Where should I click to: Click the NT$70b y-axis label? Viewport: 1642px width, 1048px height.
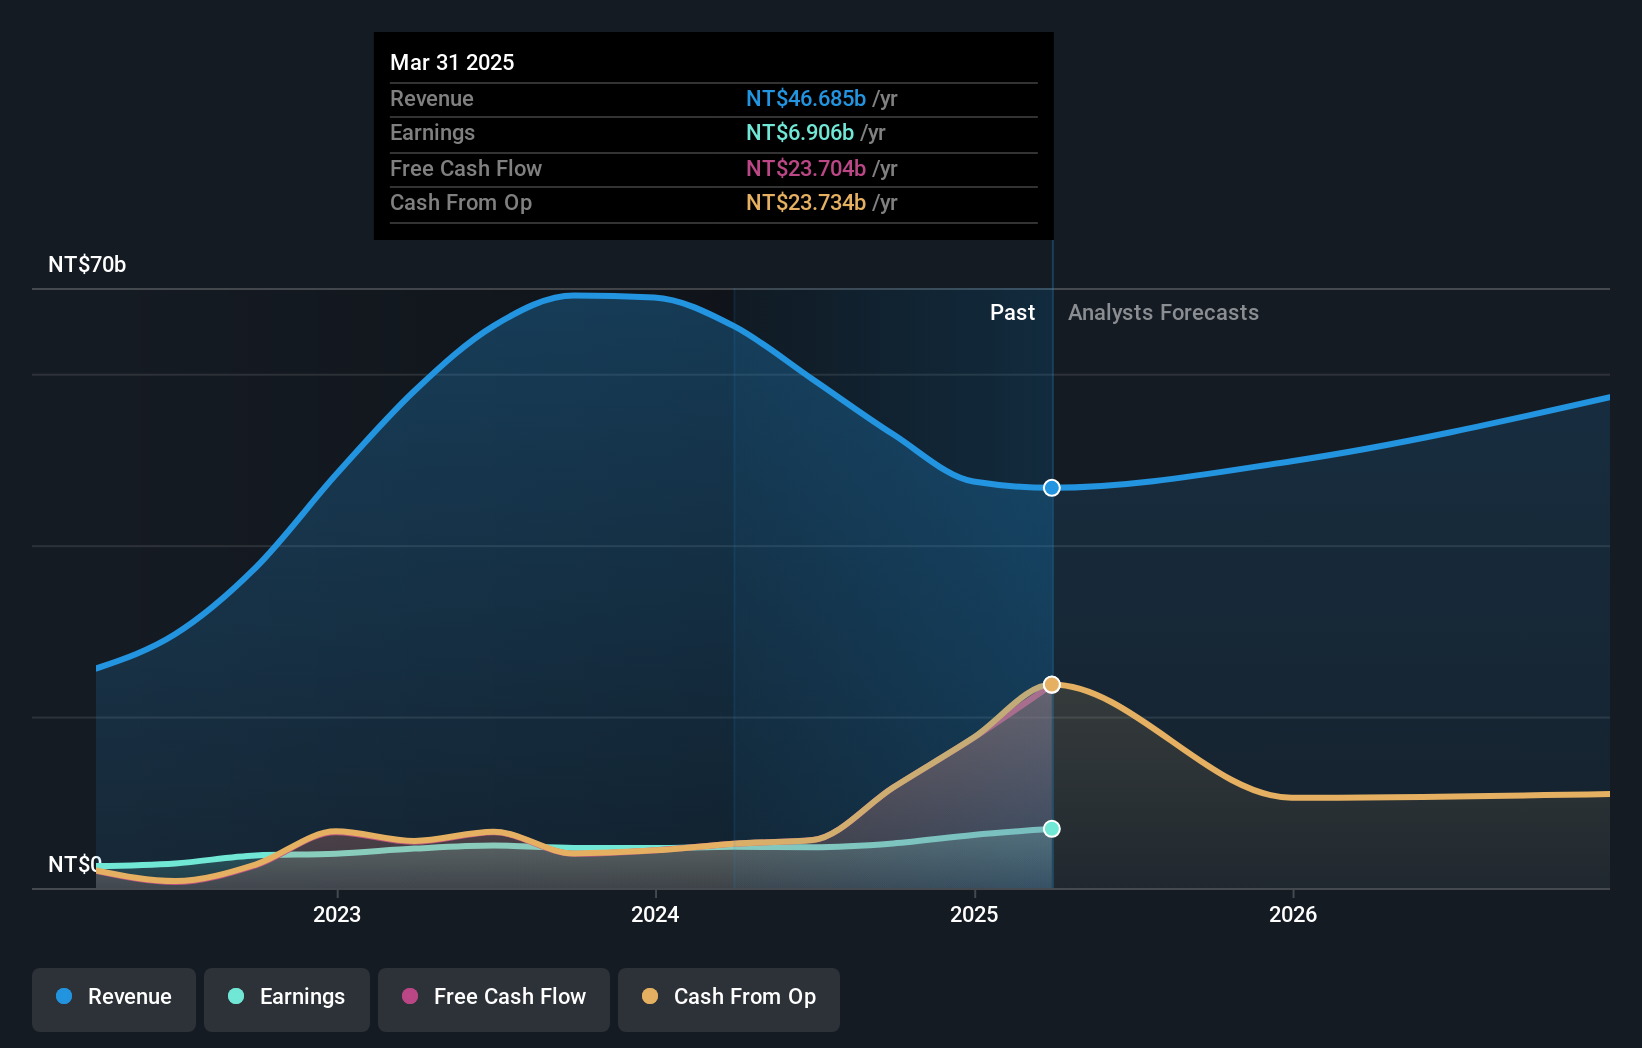click(x=87, y=265)
